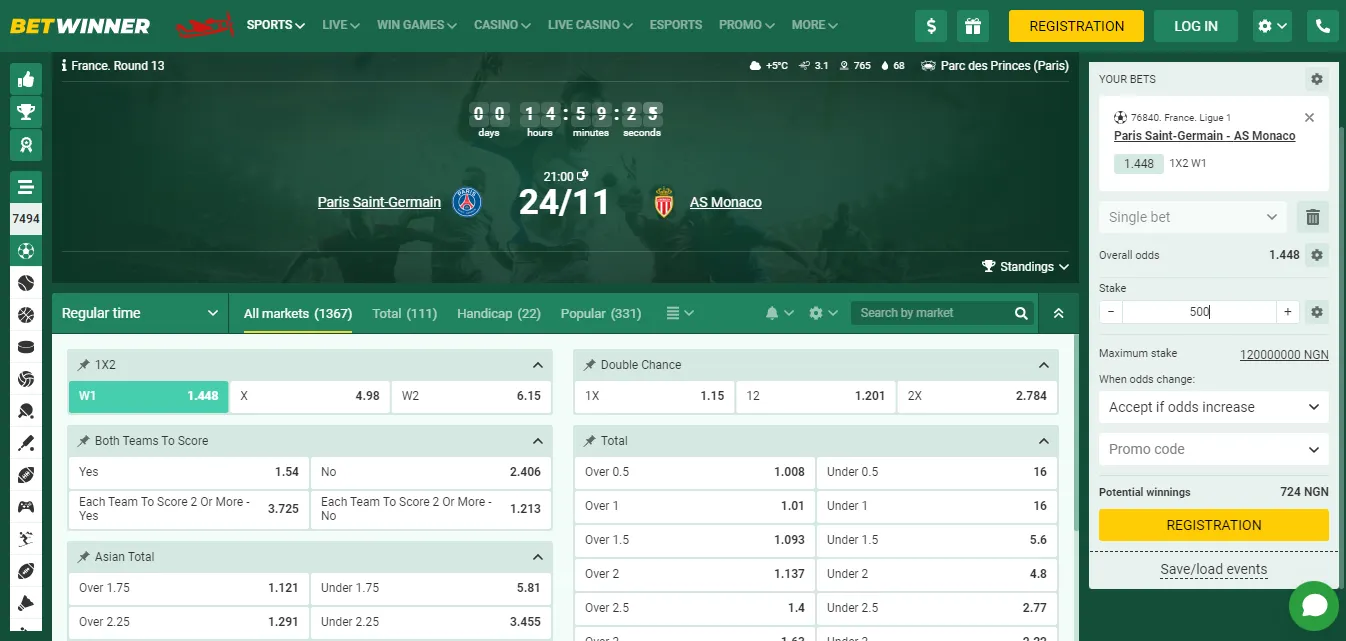
Task: Select the table tennis sport icon
Action: point(26,412)
